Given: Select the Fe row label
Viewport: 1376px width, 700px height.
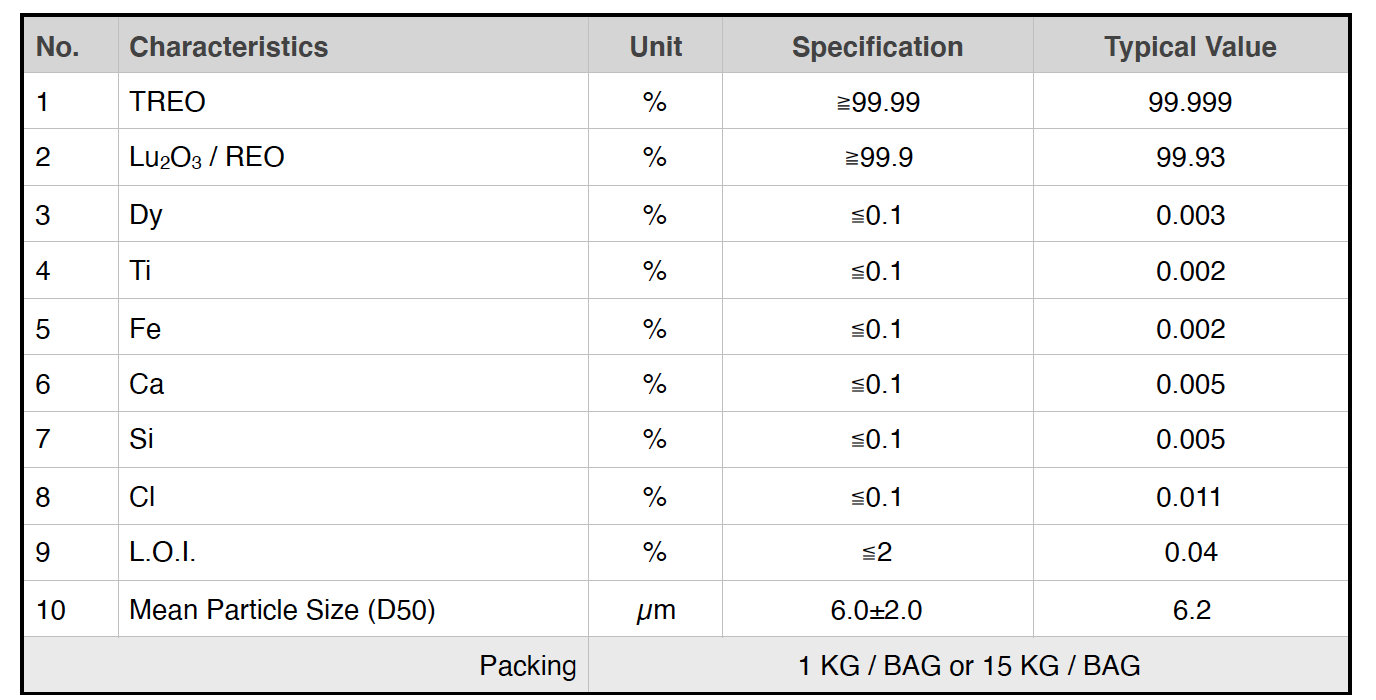Looking at the screenshot, I should click(145, 329).
